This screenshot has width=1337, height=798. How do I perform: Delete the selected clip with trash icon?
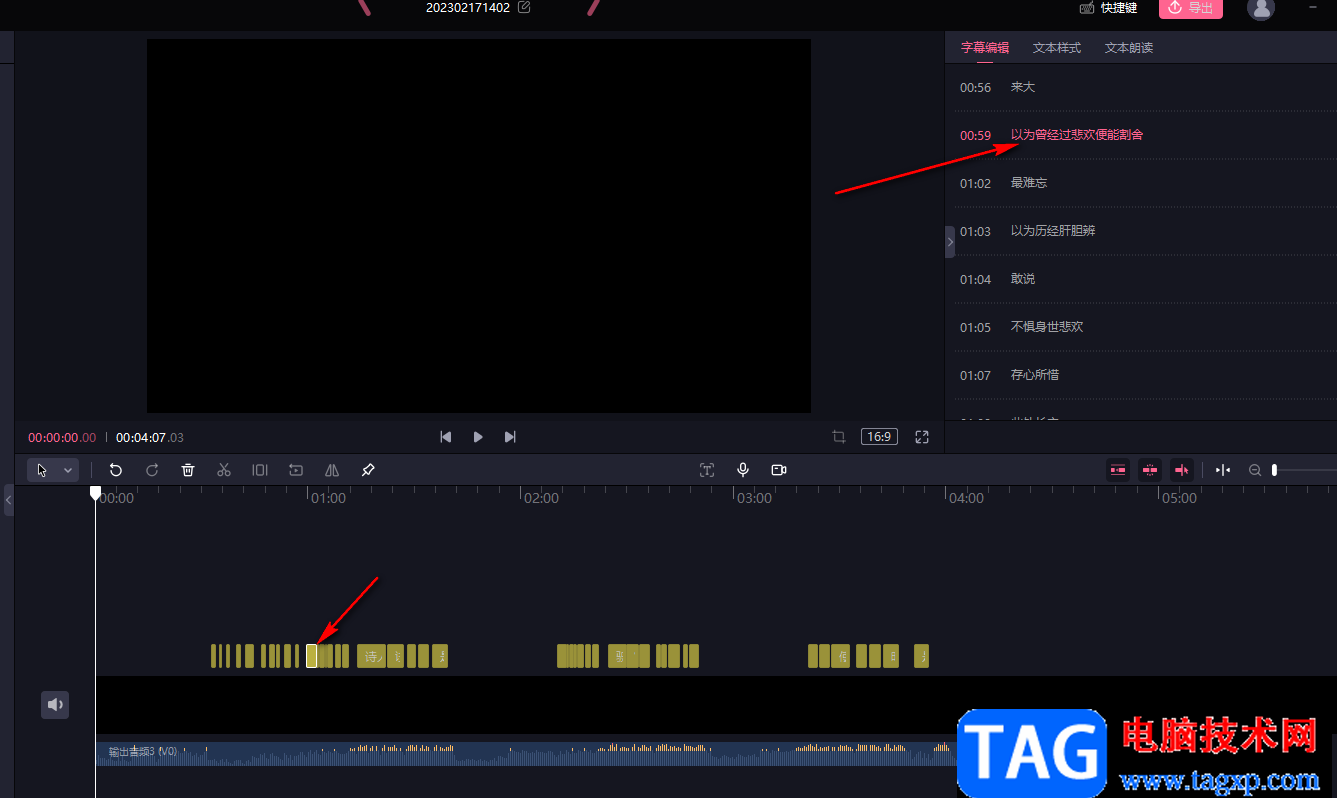(x=188, y=470)
